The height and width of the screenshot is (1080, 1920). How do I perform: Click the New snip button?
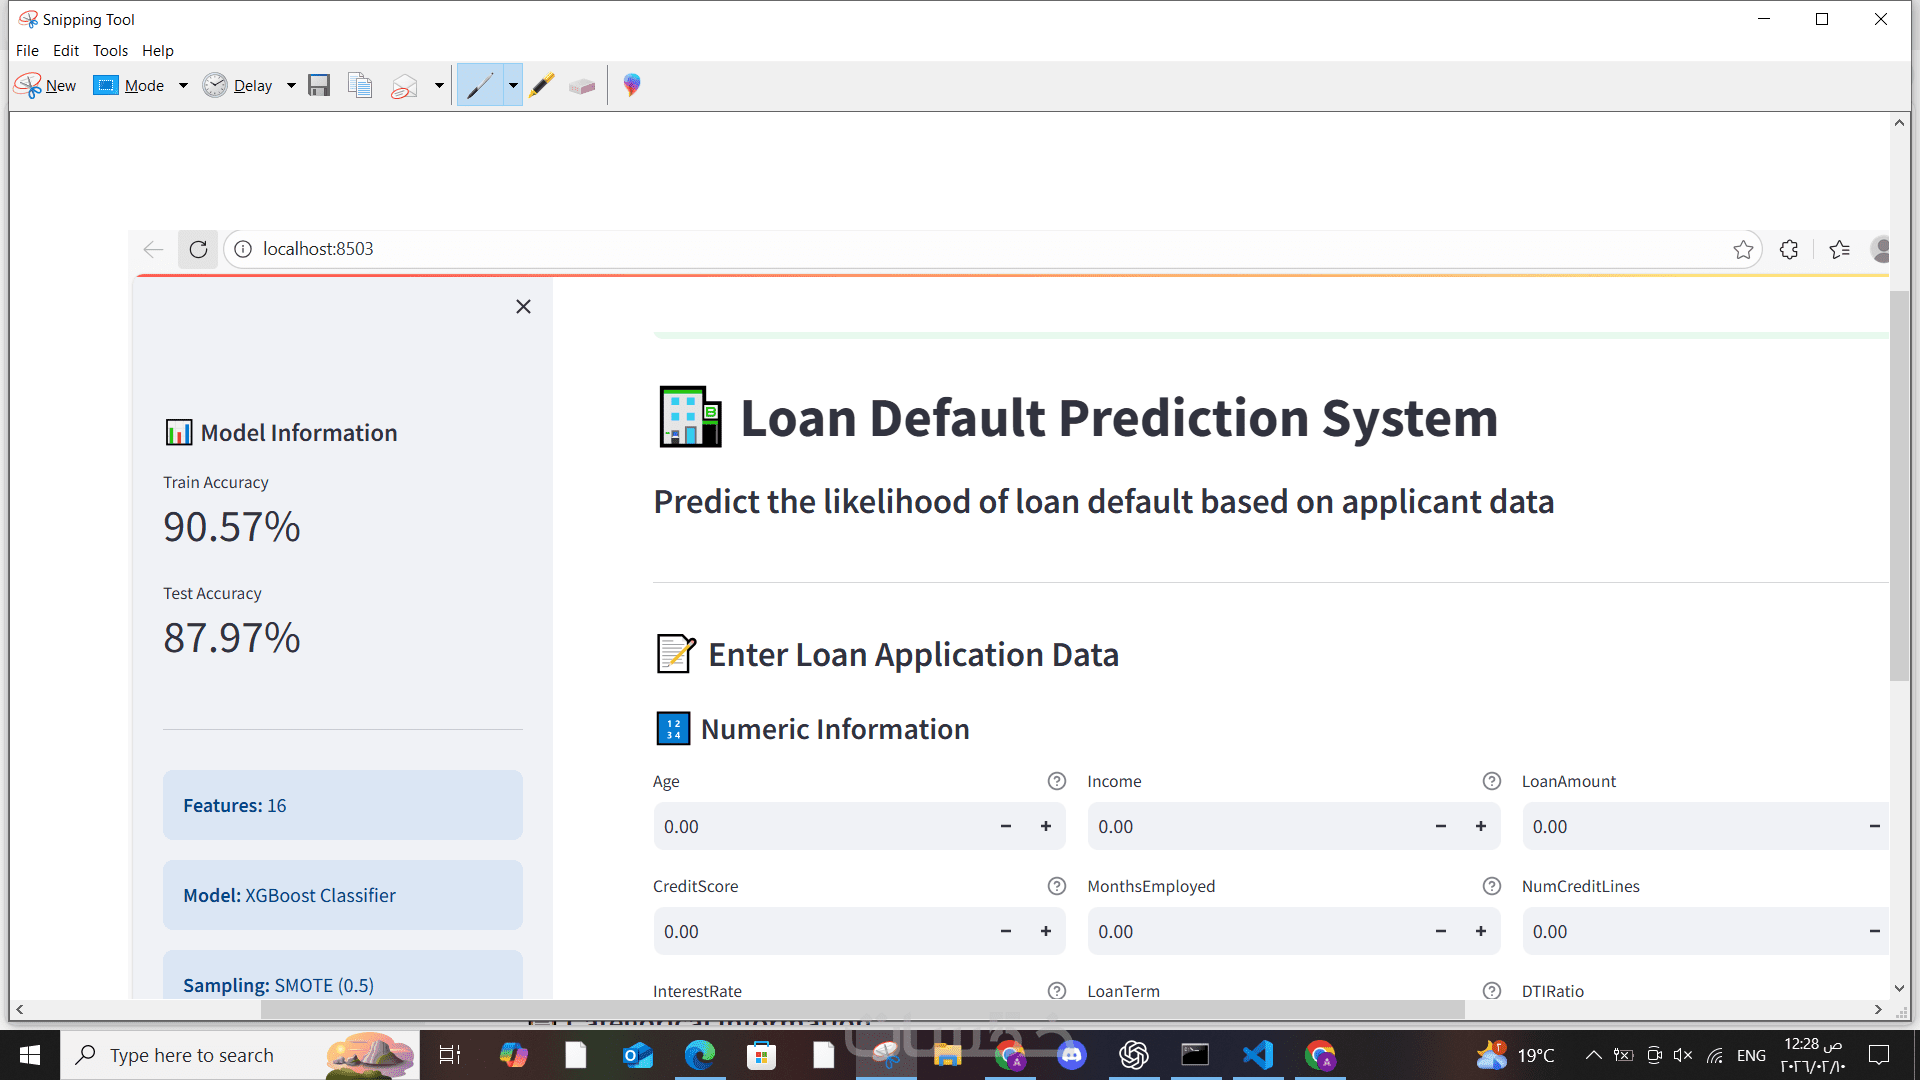click(x=46, y=85)
